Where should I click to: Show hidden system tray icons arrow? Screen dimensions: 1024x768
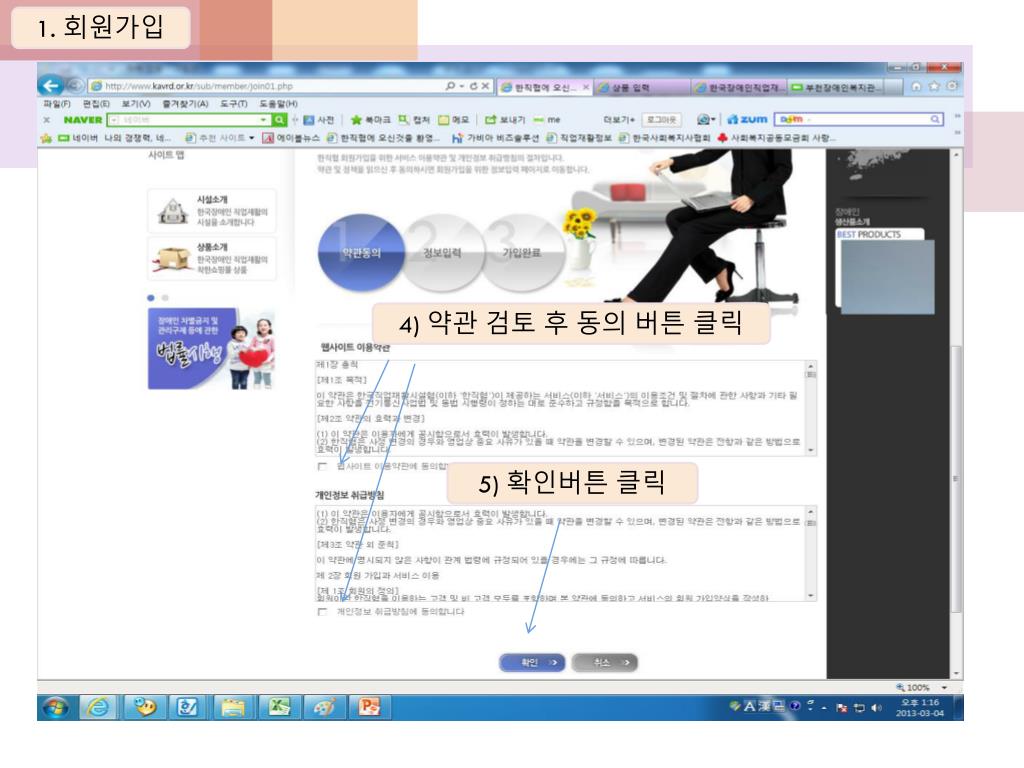coord(824,708)
